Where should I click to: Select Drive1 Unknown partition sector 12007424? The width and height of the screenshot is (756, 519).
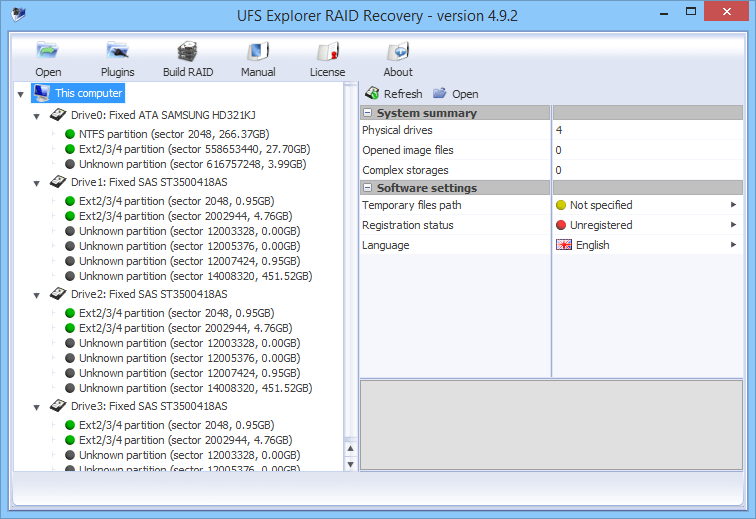[x=189, y=261]
